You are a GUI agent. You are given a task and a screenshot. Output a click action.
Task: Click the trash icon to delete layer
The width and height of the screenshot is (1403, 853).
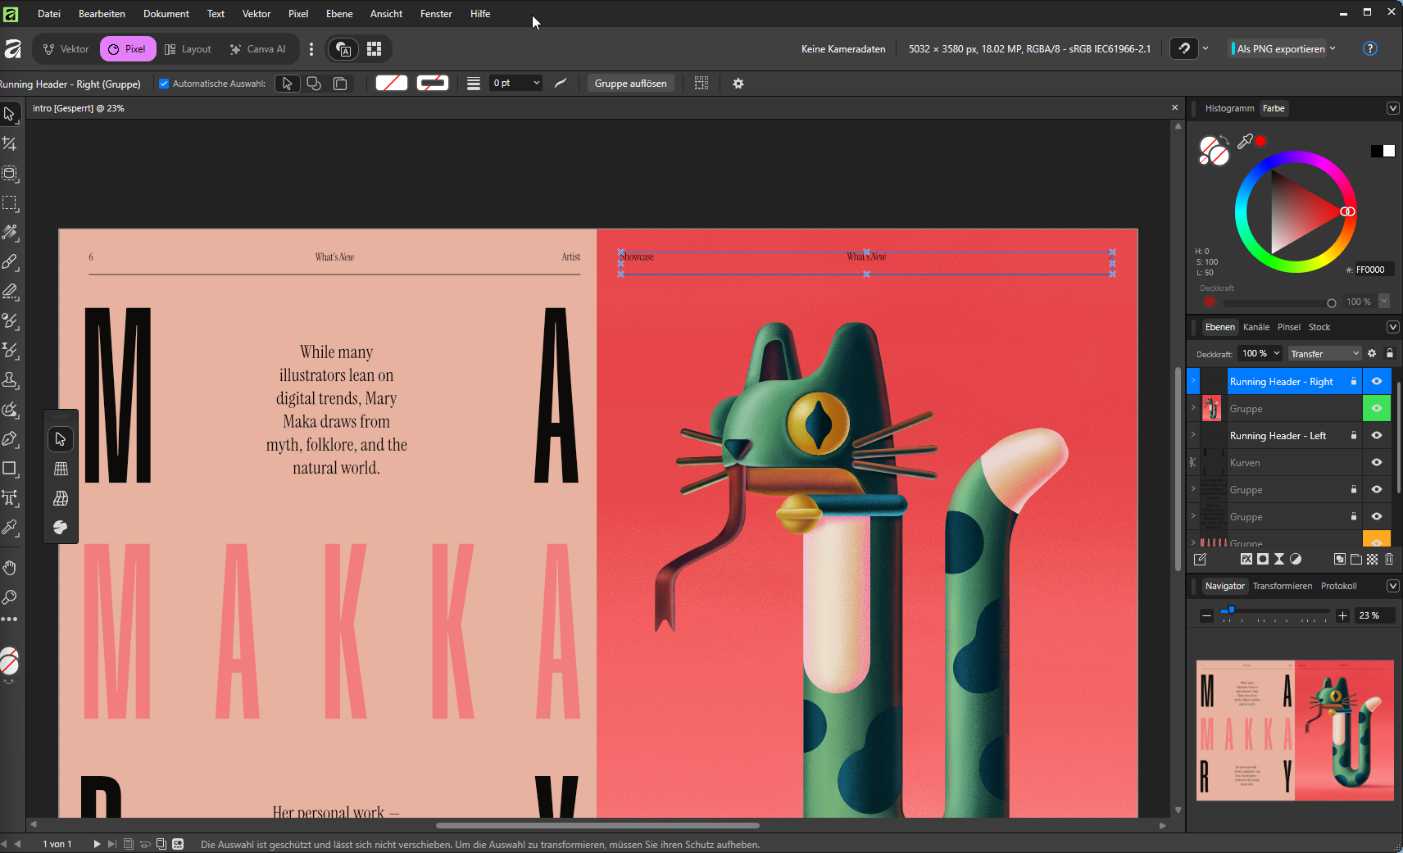coord(1389,559)
